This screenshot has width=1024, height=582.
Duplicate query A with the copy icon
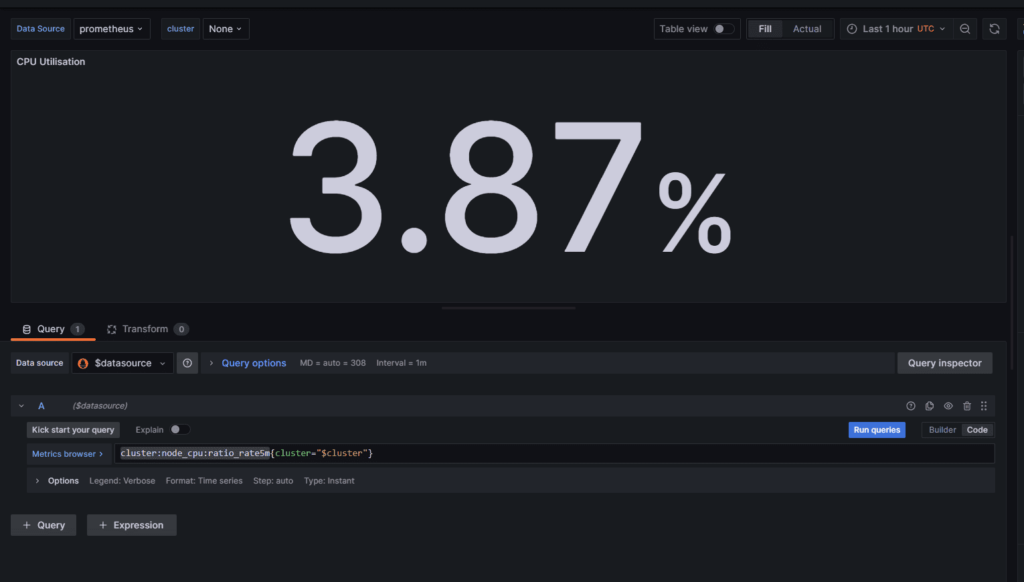pyautogui.click(x=929, y=406)
